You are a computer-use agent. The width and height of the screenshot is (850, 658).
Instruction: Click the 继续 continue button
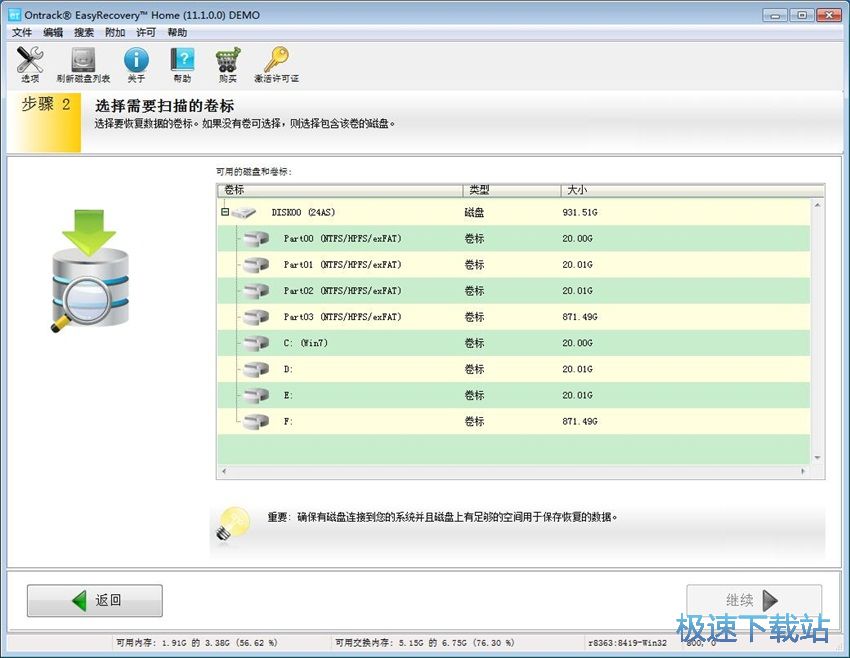tap(754, 600)
